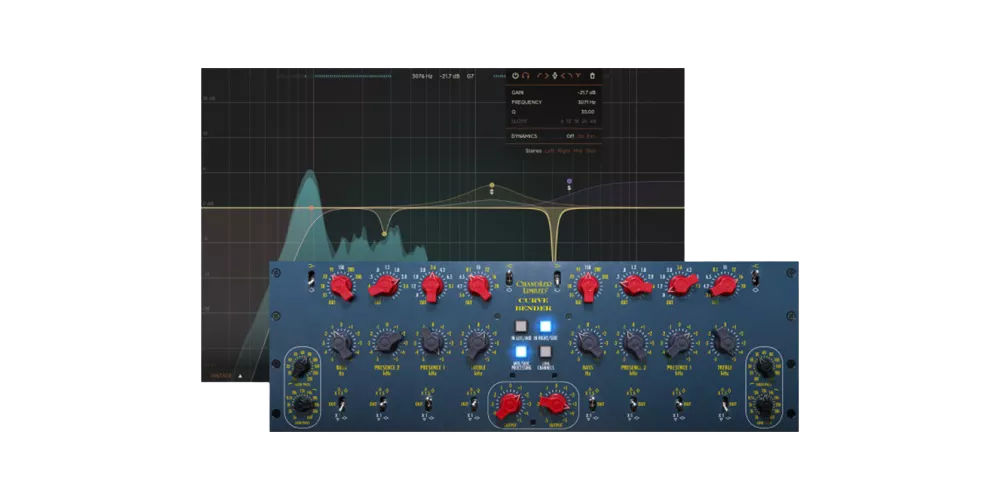Set Dynamics to On
The width and height of the screenshot is (1000, 500).
[x=580, y=136]
